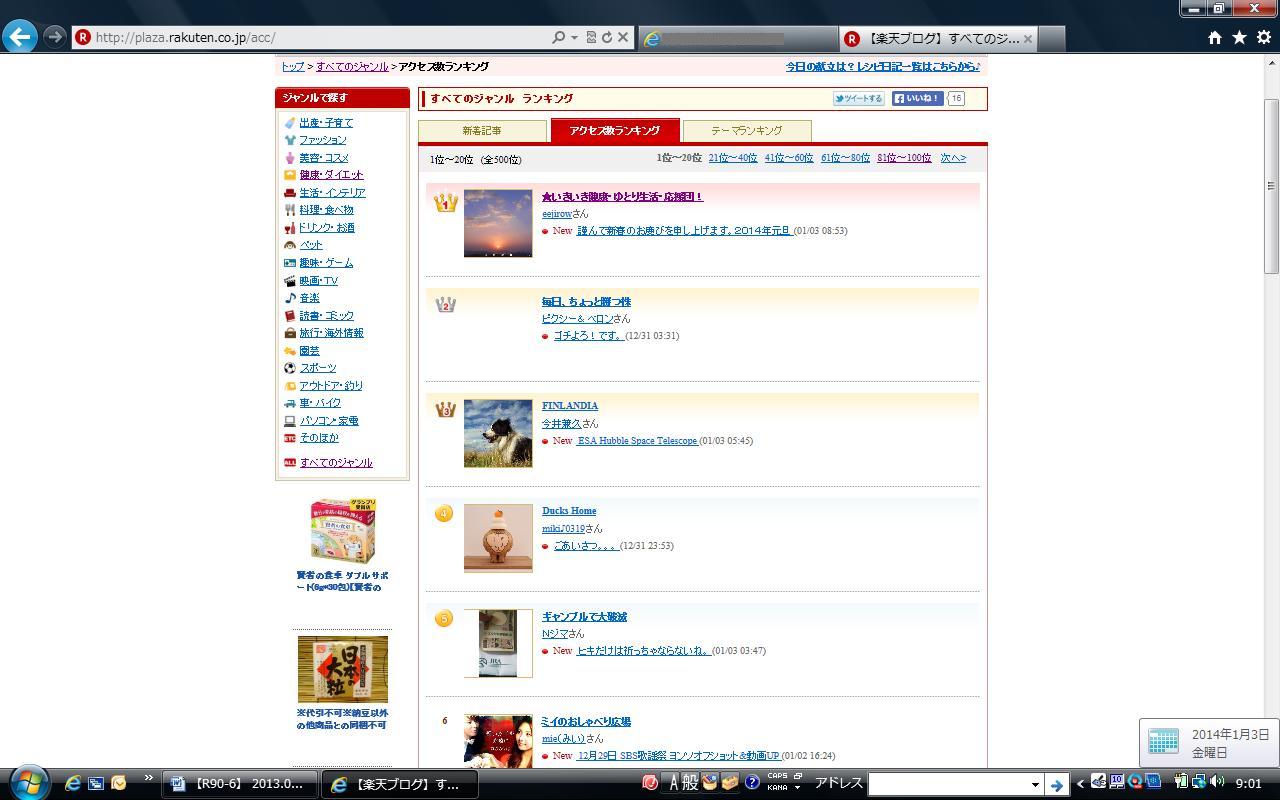Expand hidden system tray icons chevron
The image size is (1280, 800).
pyautogui.click(x=1079, y=784)
